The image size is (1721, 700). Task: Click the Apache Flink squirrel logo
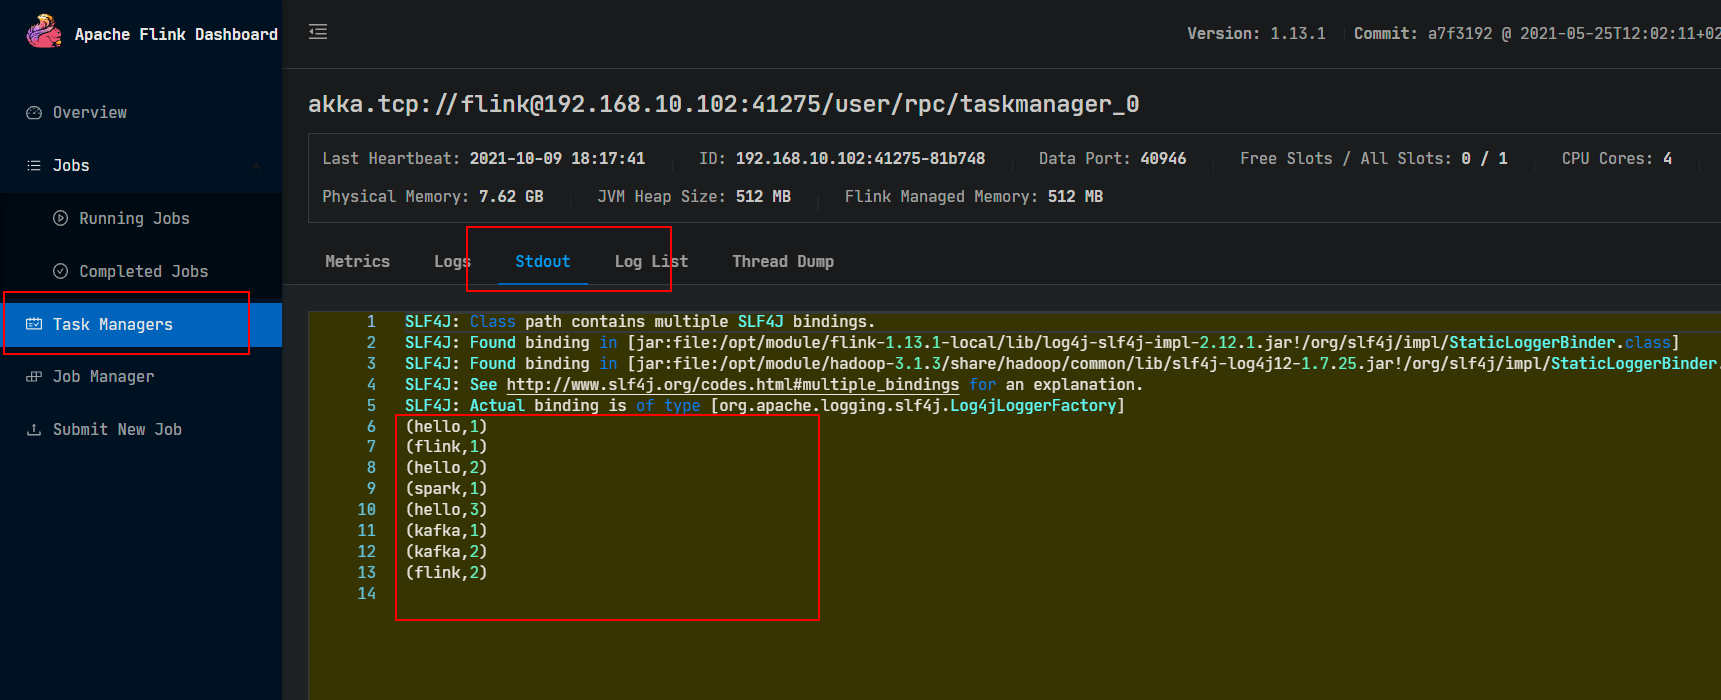(x=43, y=32)
